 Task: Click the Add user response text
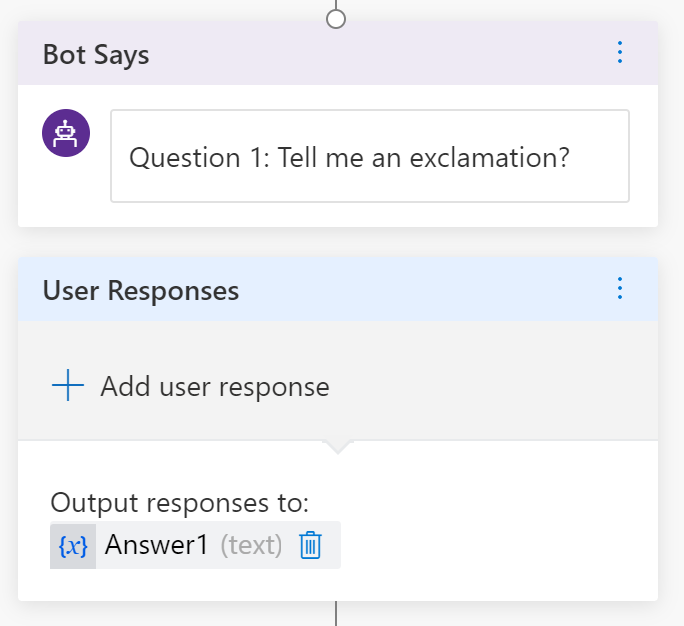click(214, 386)
